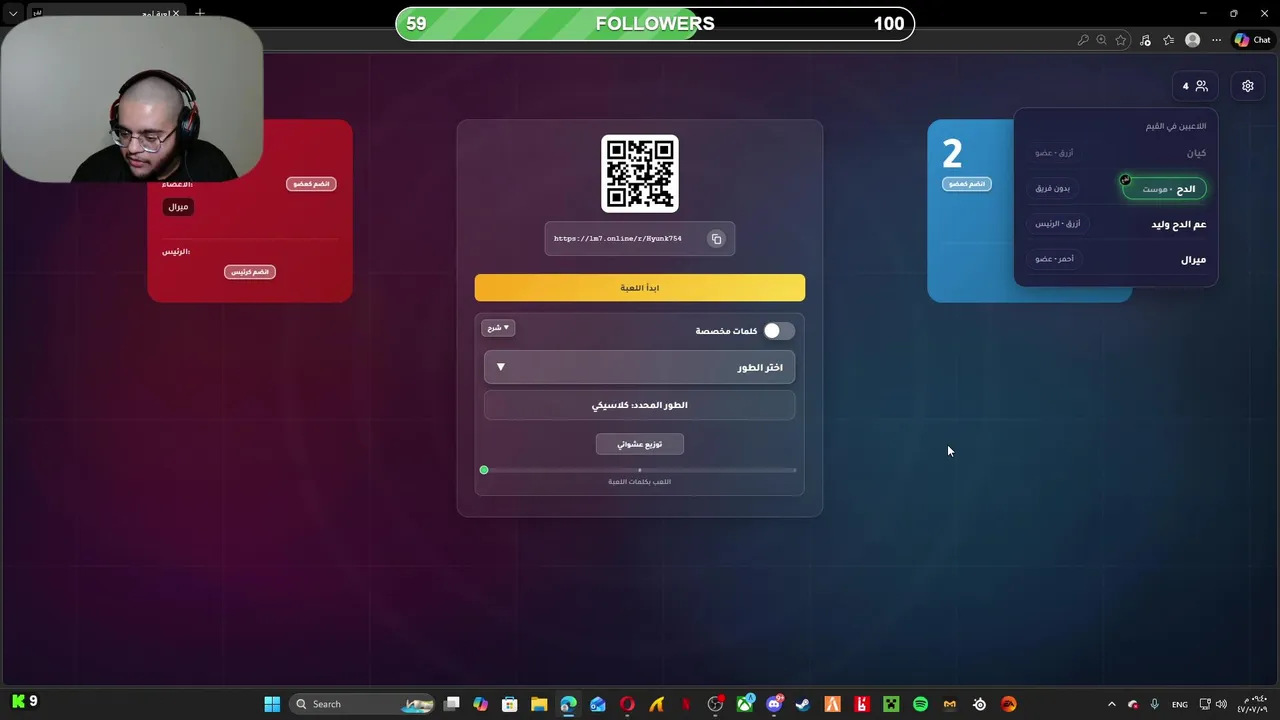Select player عم الدح وليد in the list
The width and height of the screenshot is (1280, 720).
pos(1179,224)
